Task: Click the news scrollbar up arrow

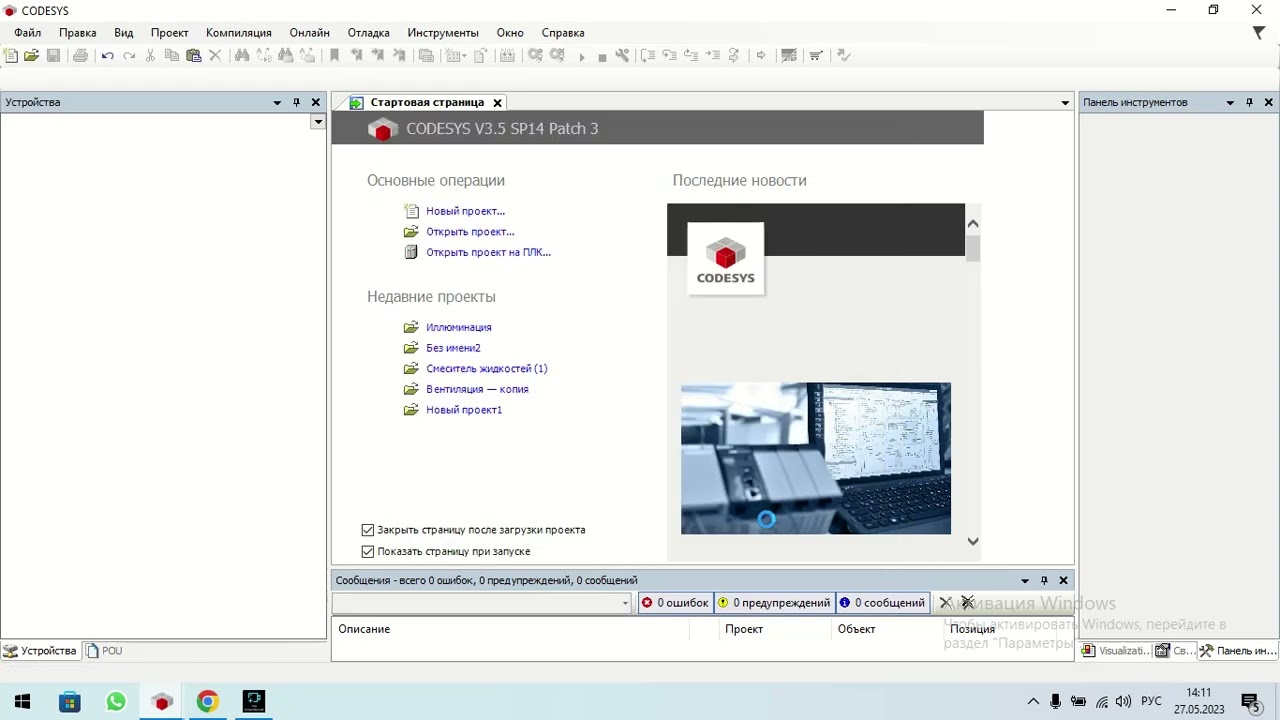Action: (x=973, y=224)
